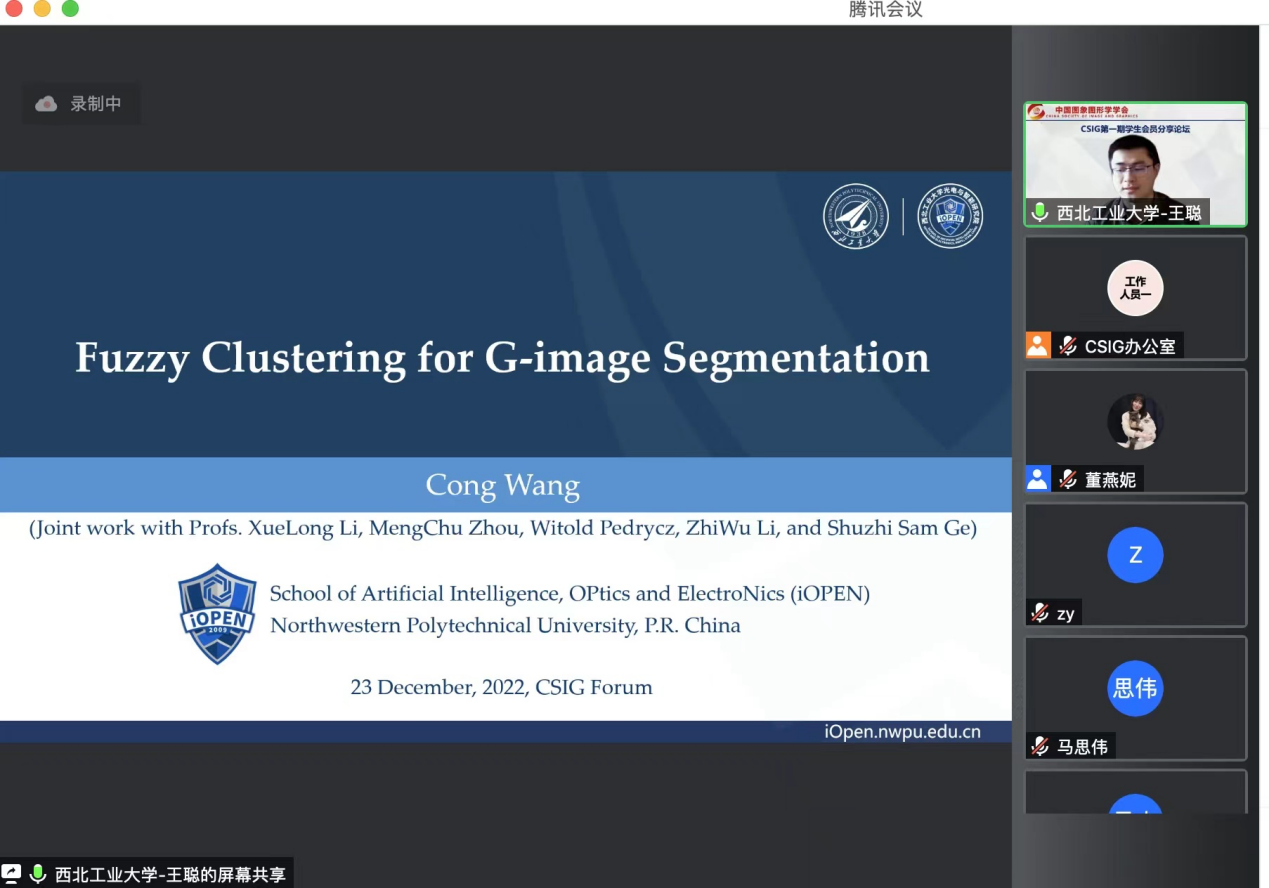Click the blue Z avatar circle
This screenshot has width=1269, height=888.
[x=1135, y=555]
